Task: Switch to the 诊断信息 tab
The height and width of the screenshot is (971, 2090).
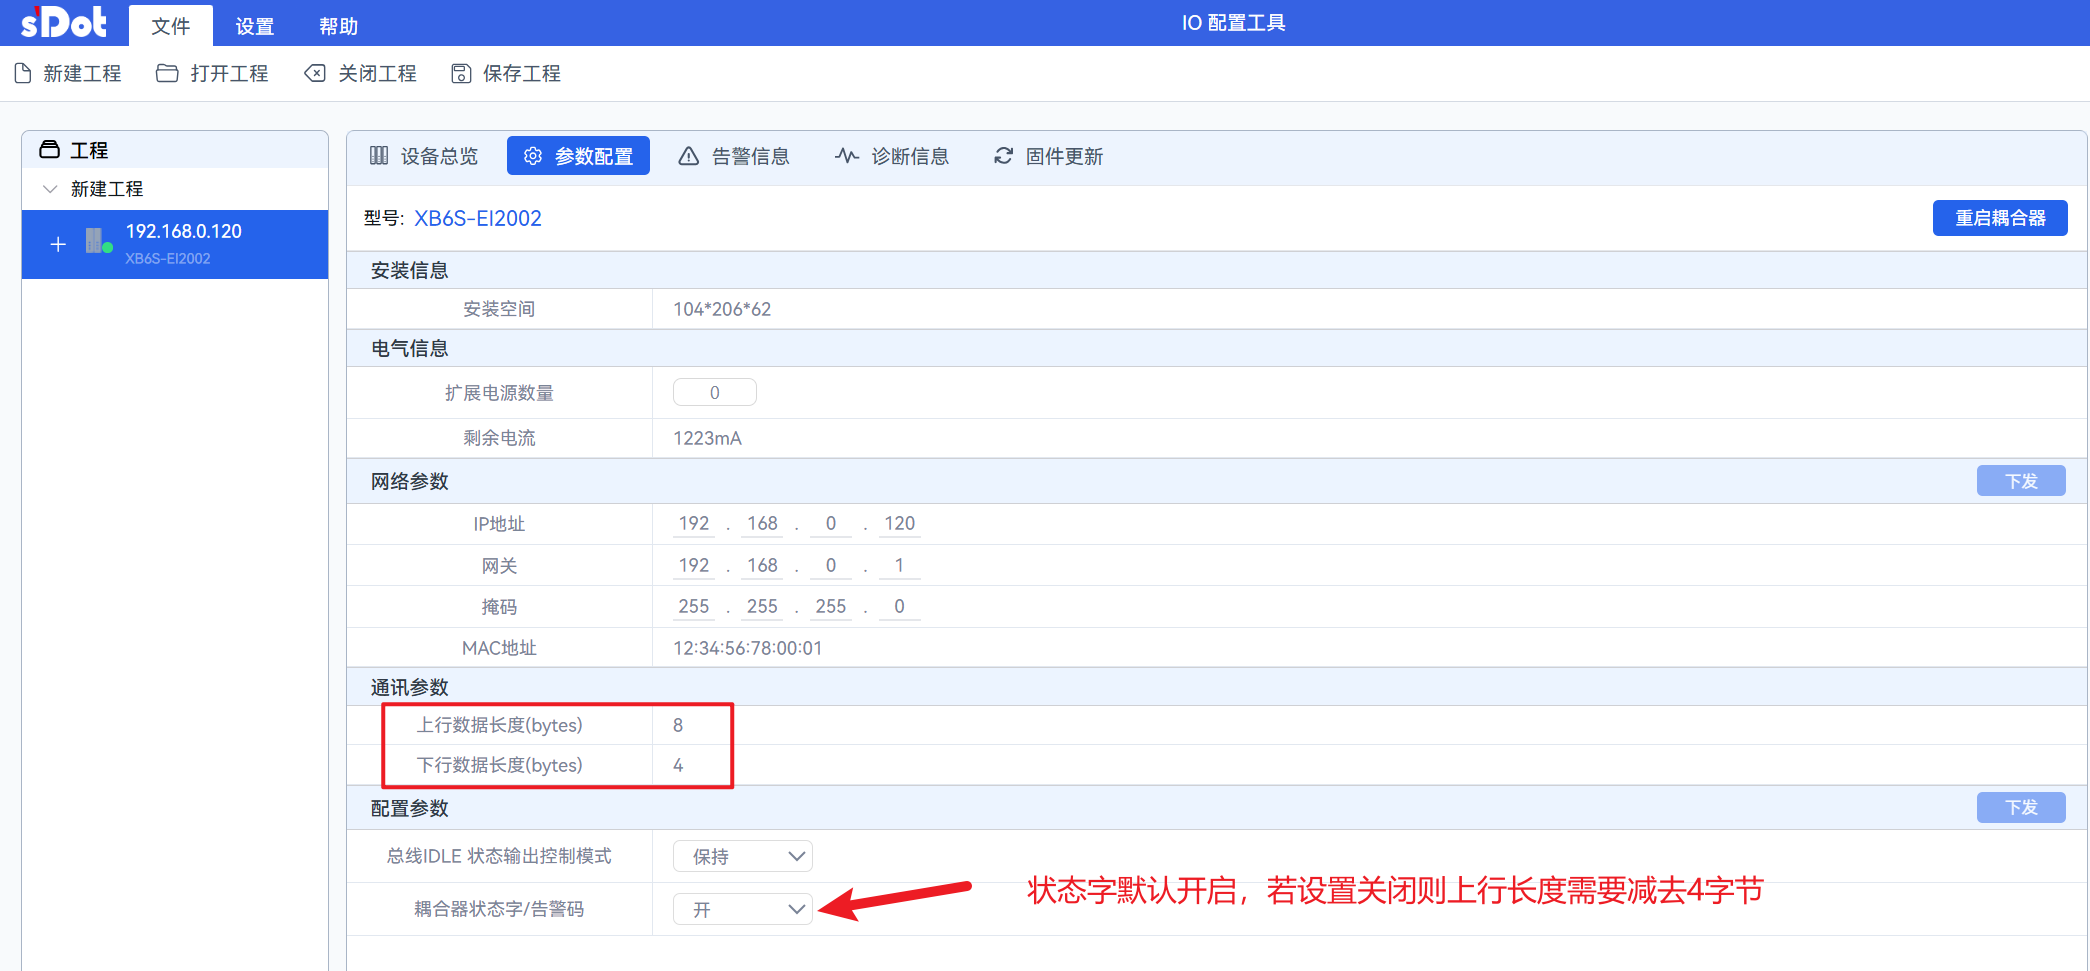Action: click(x=892, y=156)
